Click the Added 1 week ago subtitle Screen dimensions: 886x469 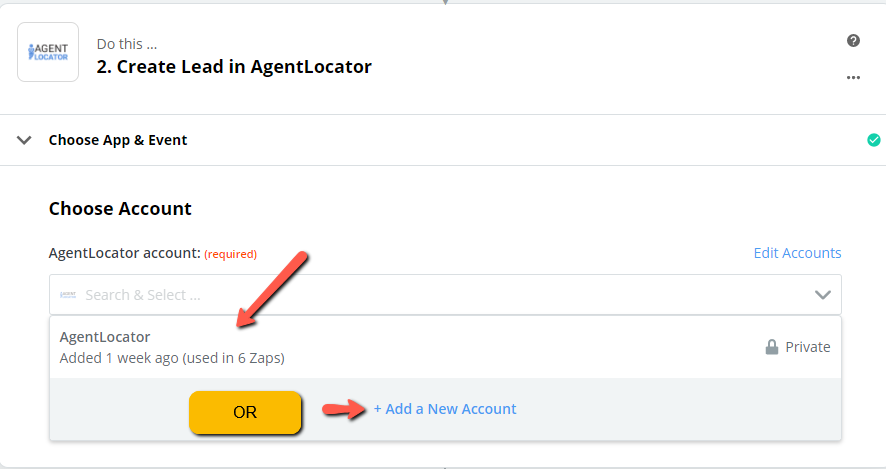pos(172,358)
